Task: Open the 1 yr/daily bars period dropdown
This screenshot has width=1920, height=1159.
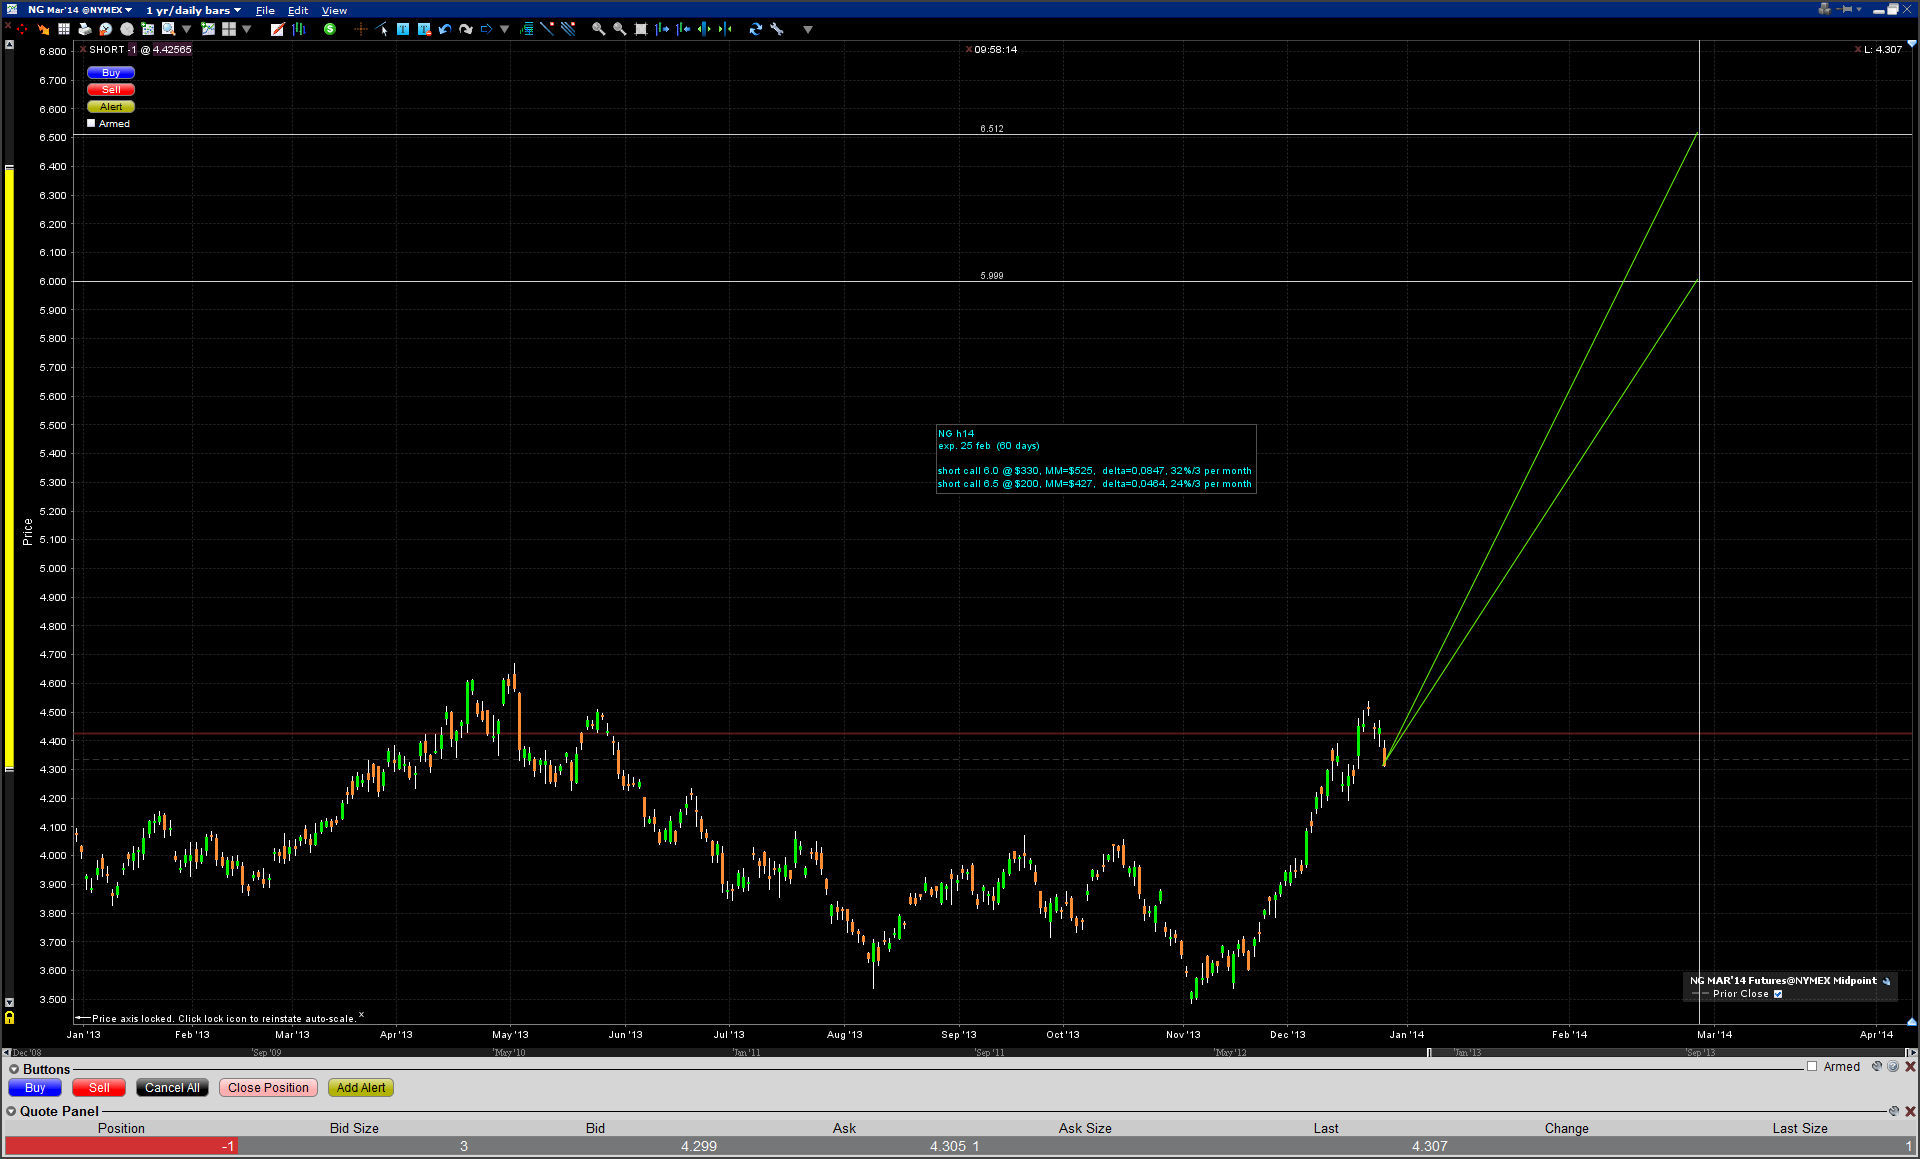Action: click(x=193, y=10)
